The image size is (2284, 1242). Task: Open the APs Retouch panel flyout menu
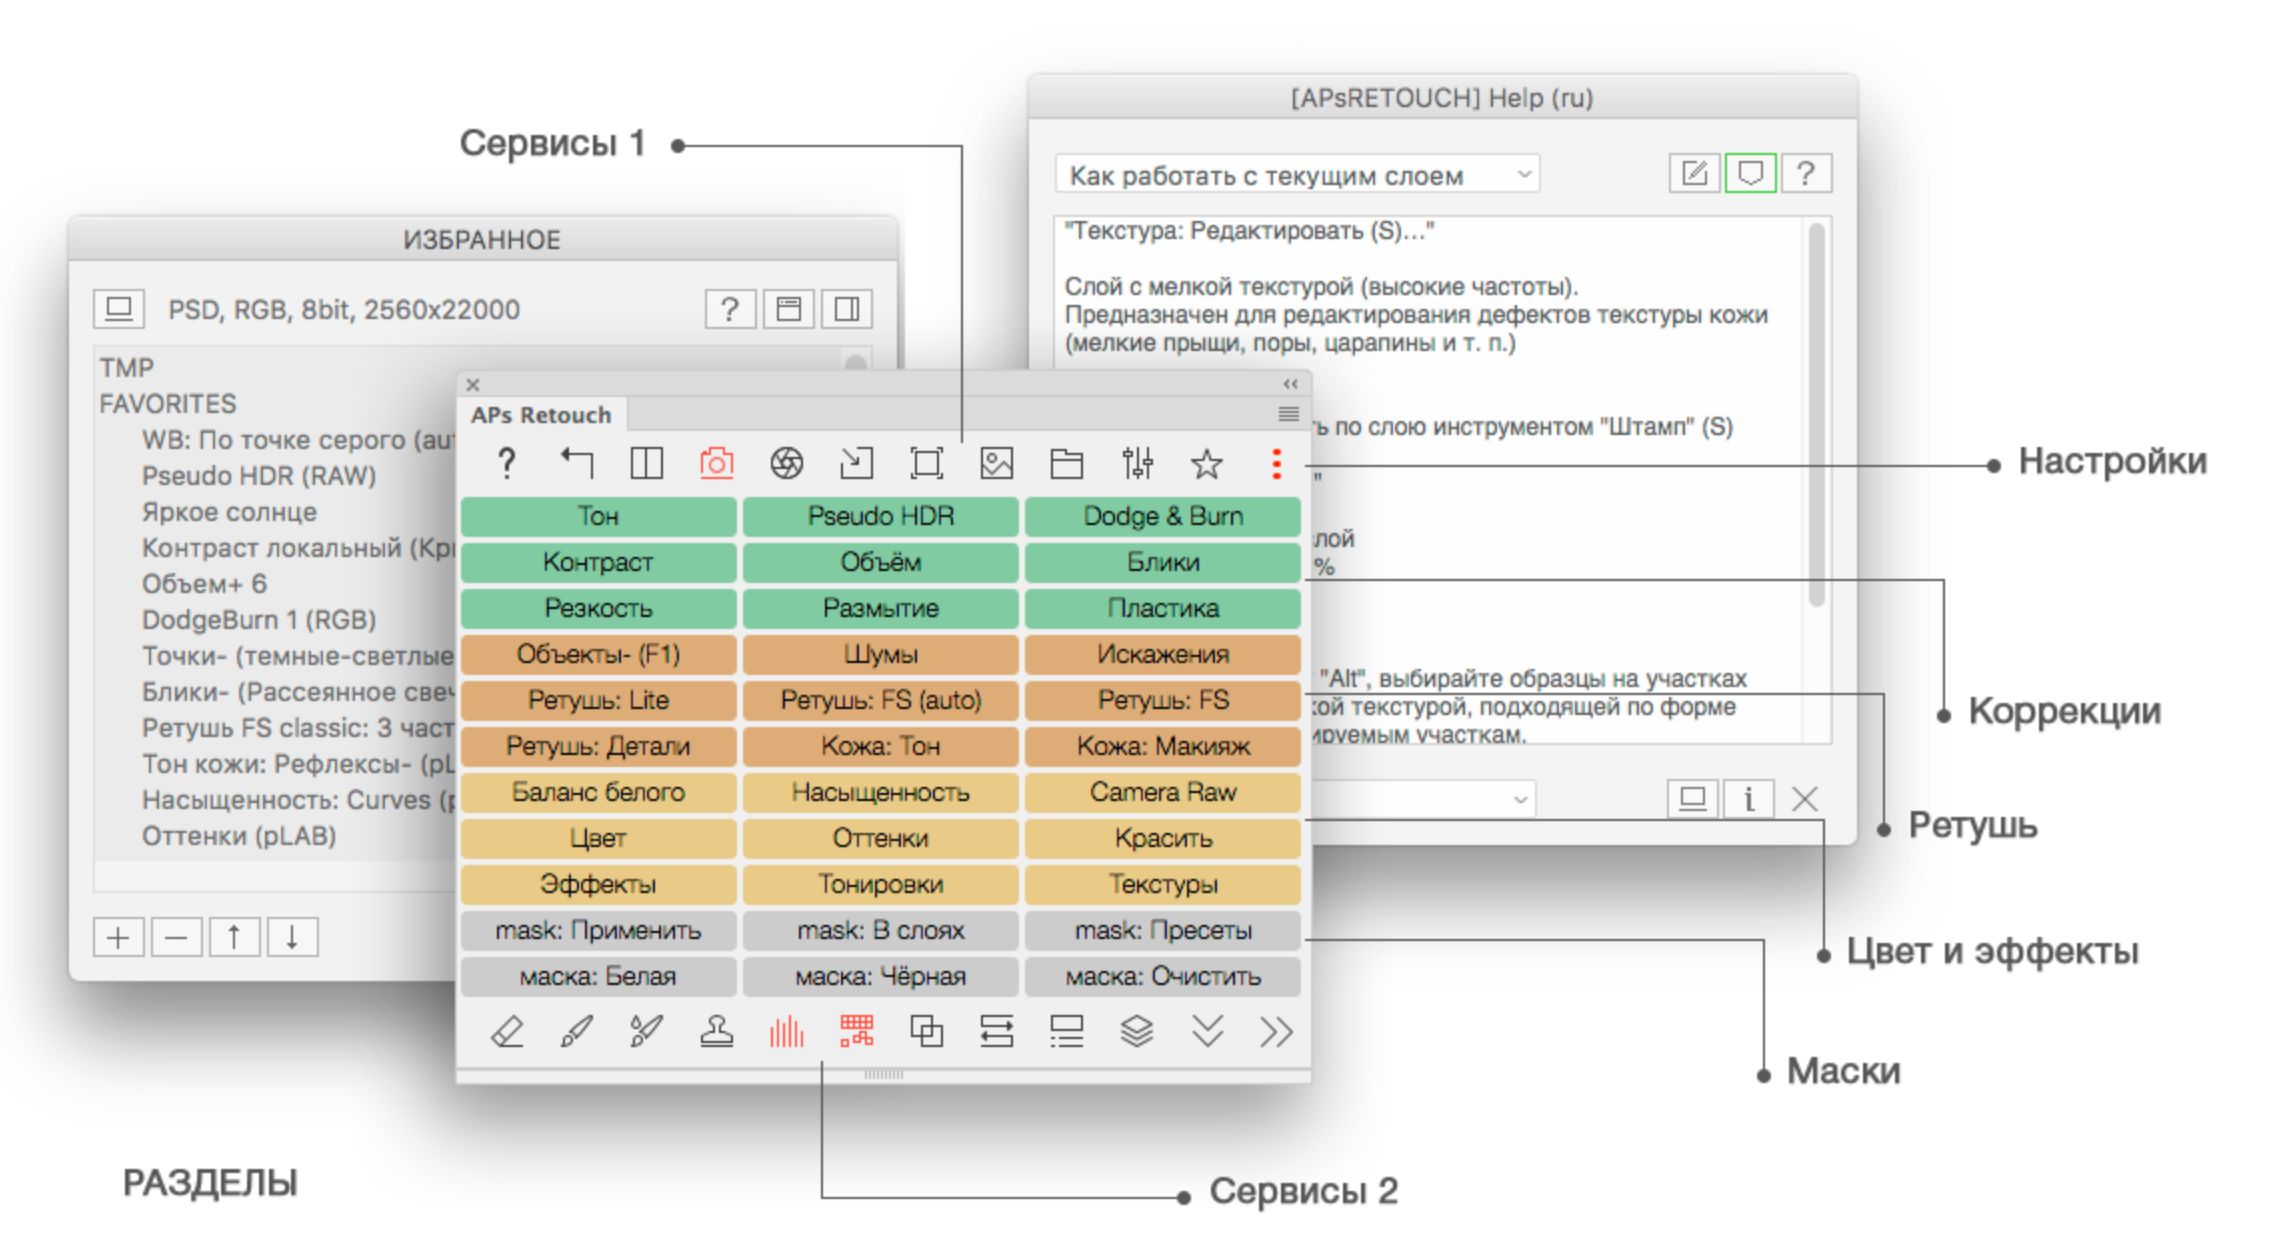[x=1288, y=414]
